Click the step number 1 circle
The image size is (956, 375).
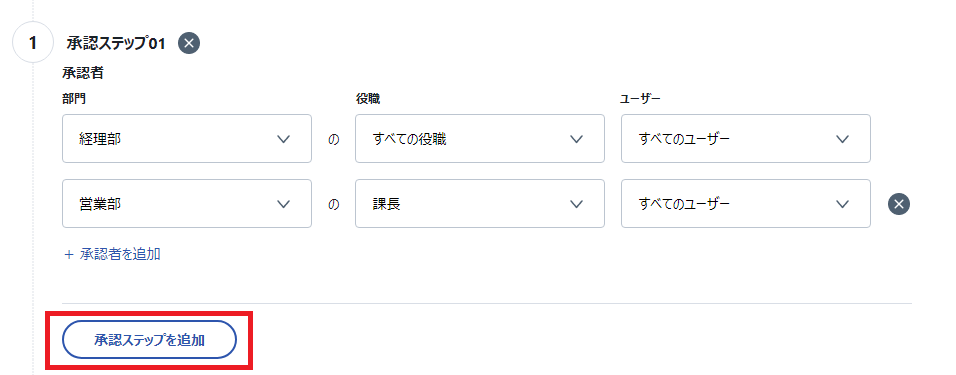(33, 43)
